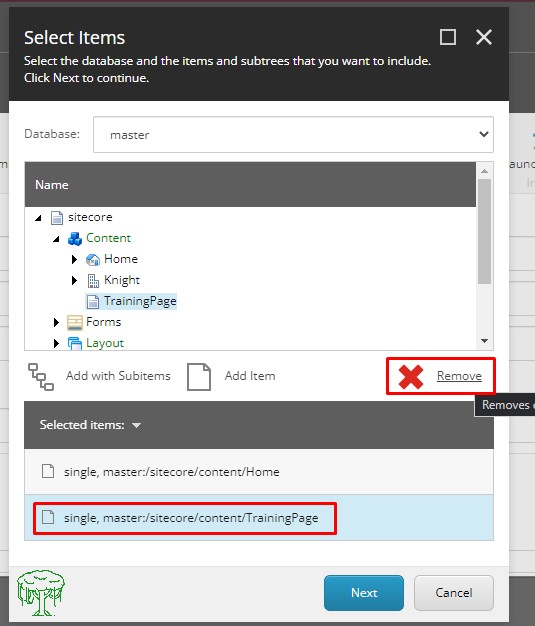Click page icon beside content/TrainingPage selected item
Image resolution: width=535 pixels, height=626 pixels.
(48, 517)
